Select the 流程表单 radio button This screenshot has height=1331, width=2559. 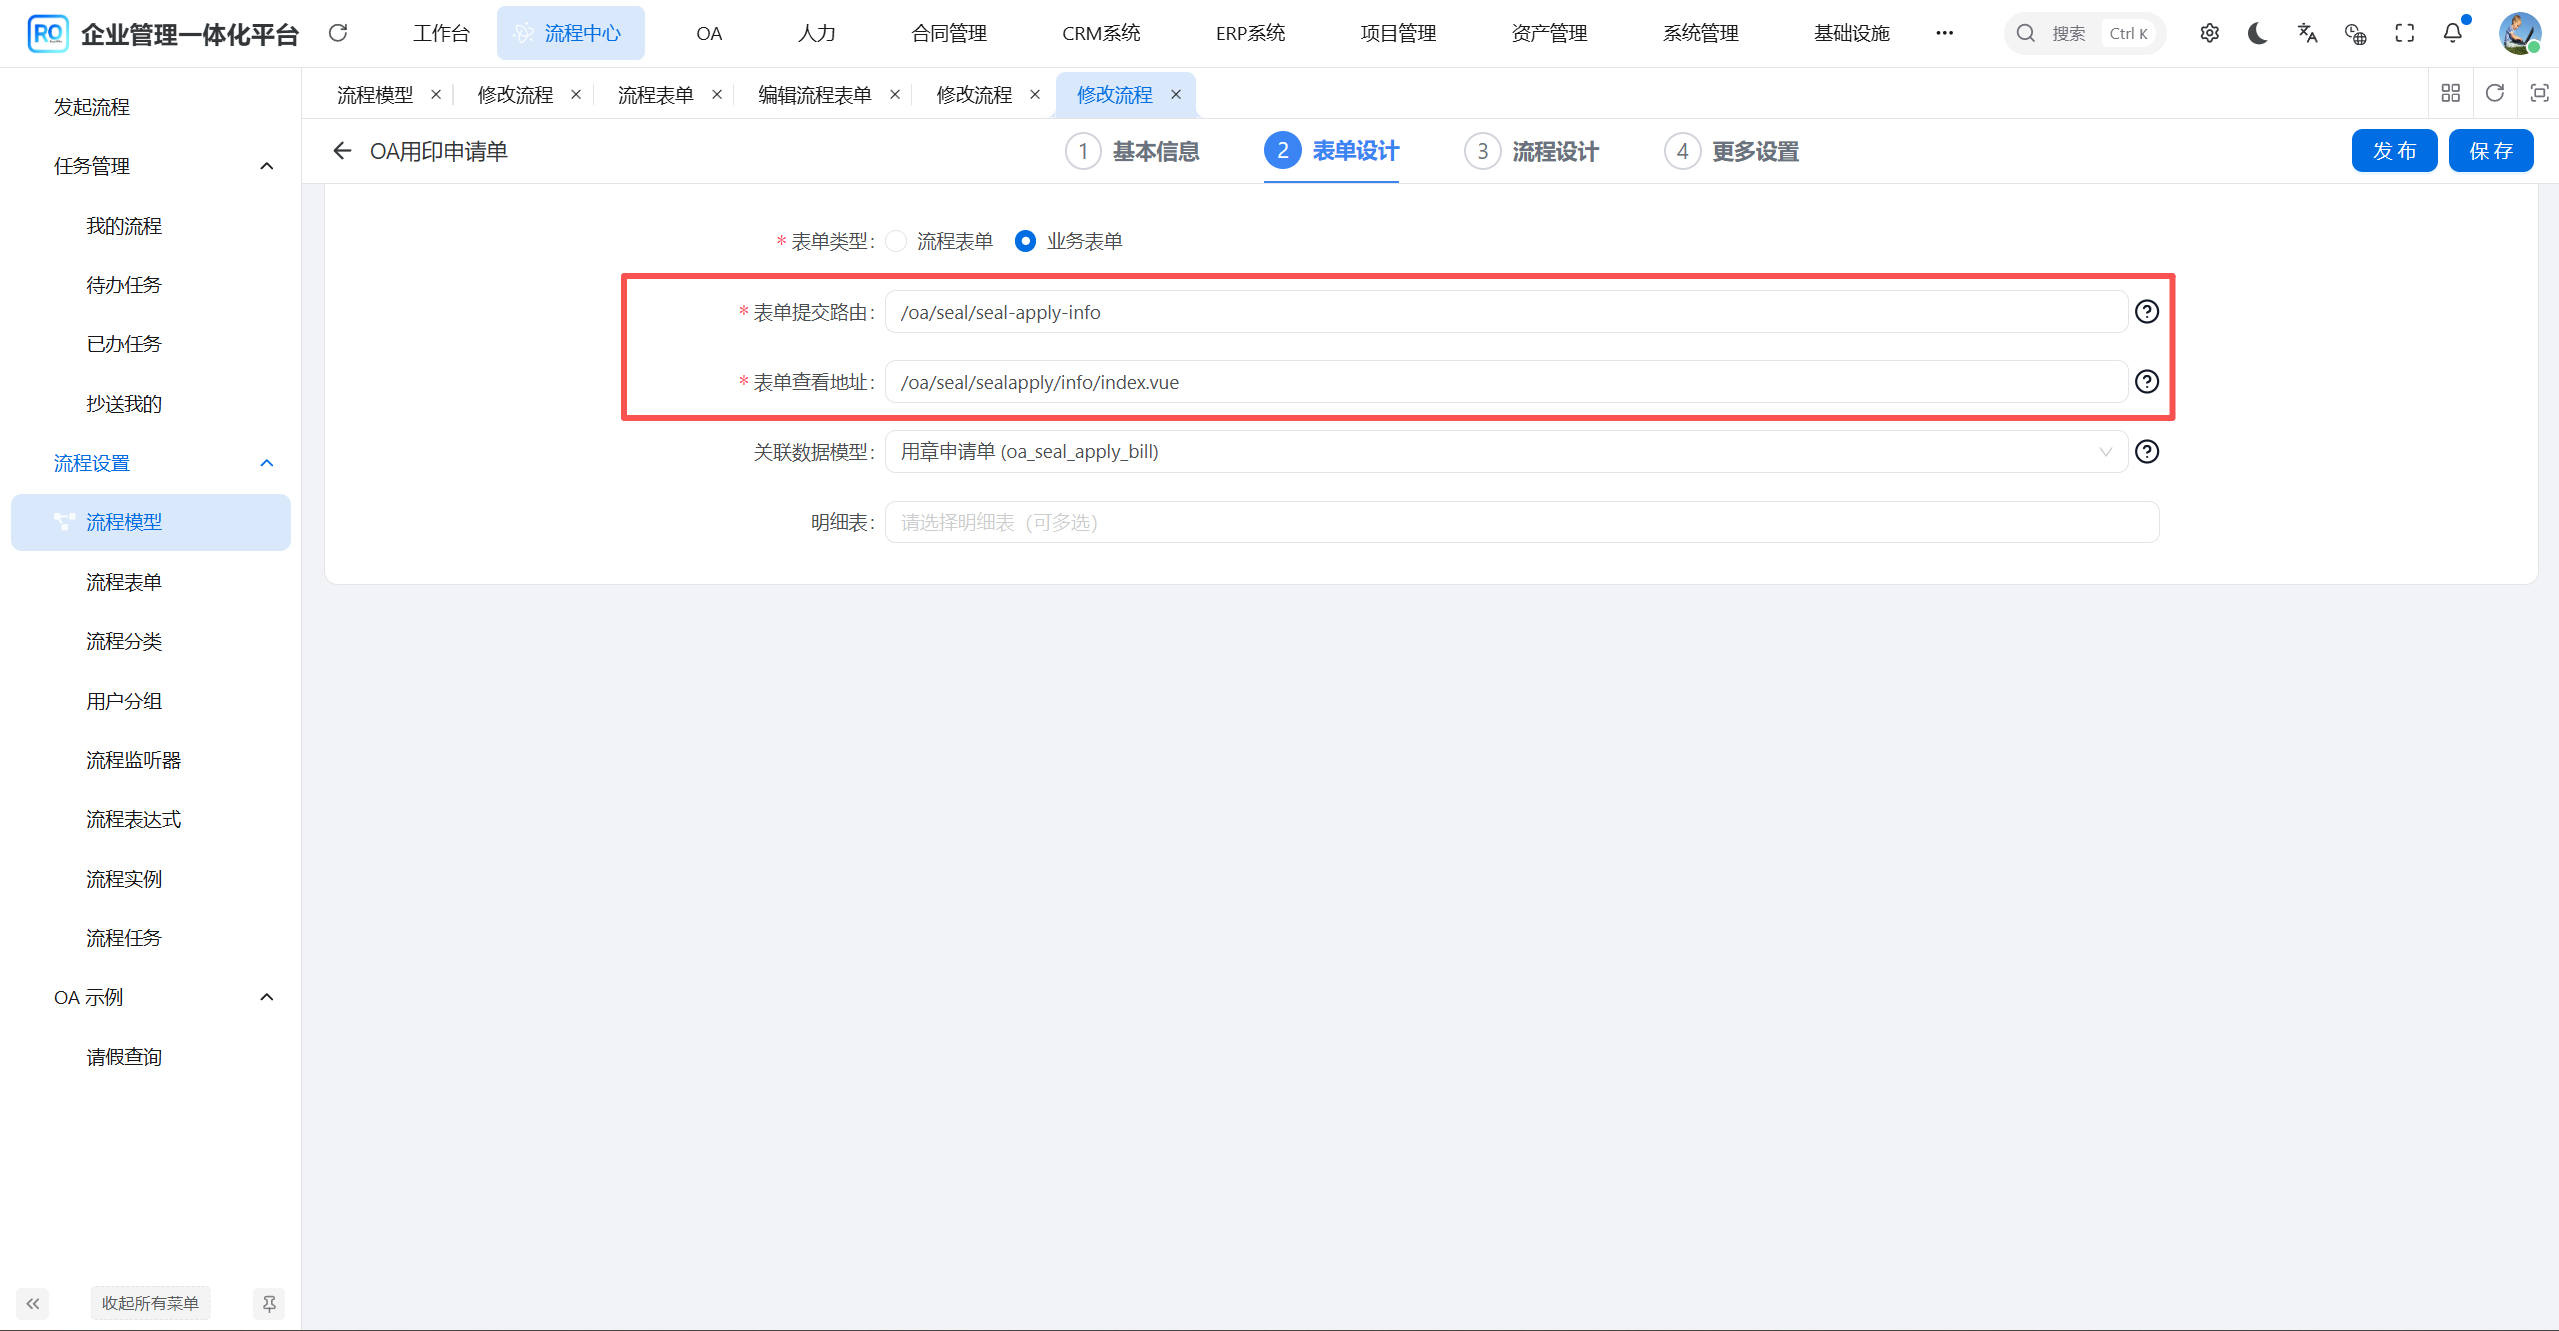point(896,241)
